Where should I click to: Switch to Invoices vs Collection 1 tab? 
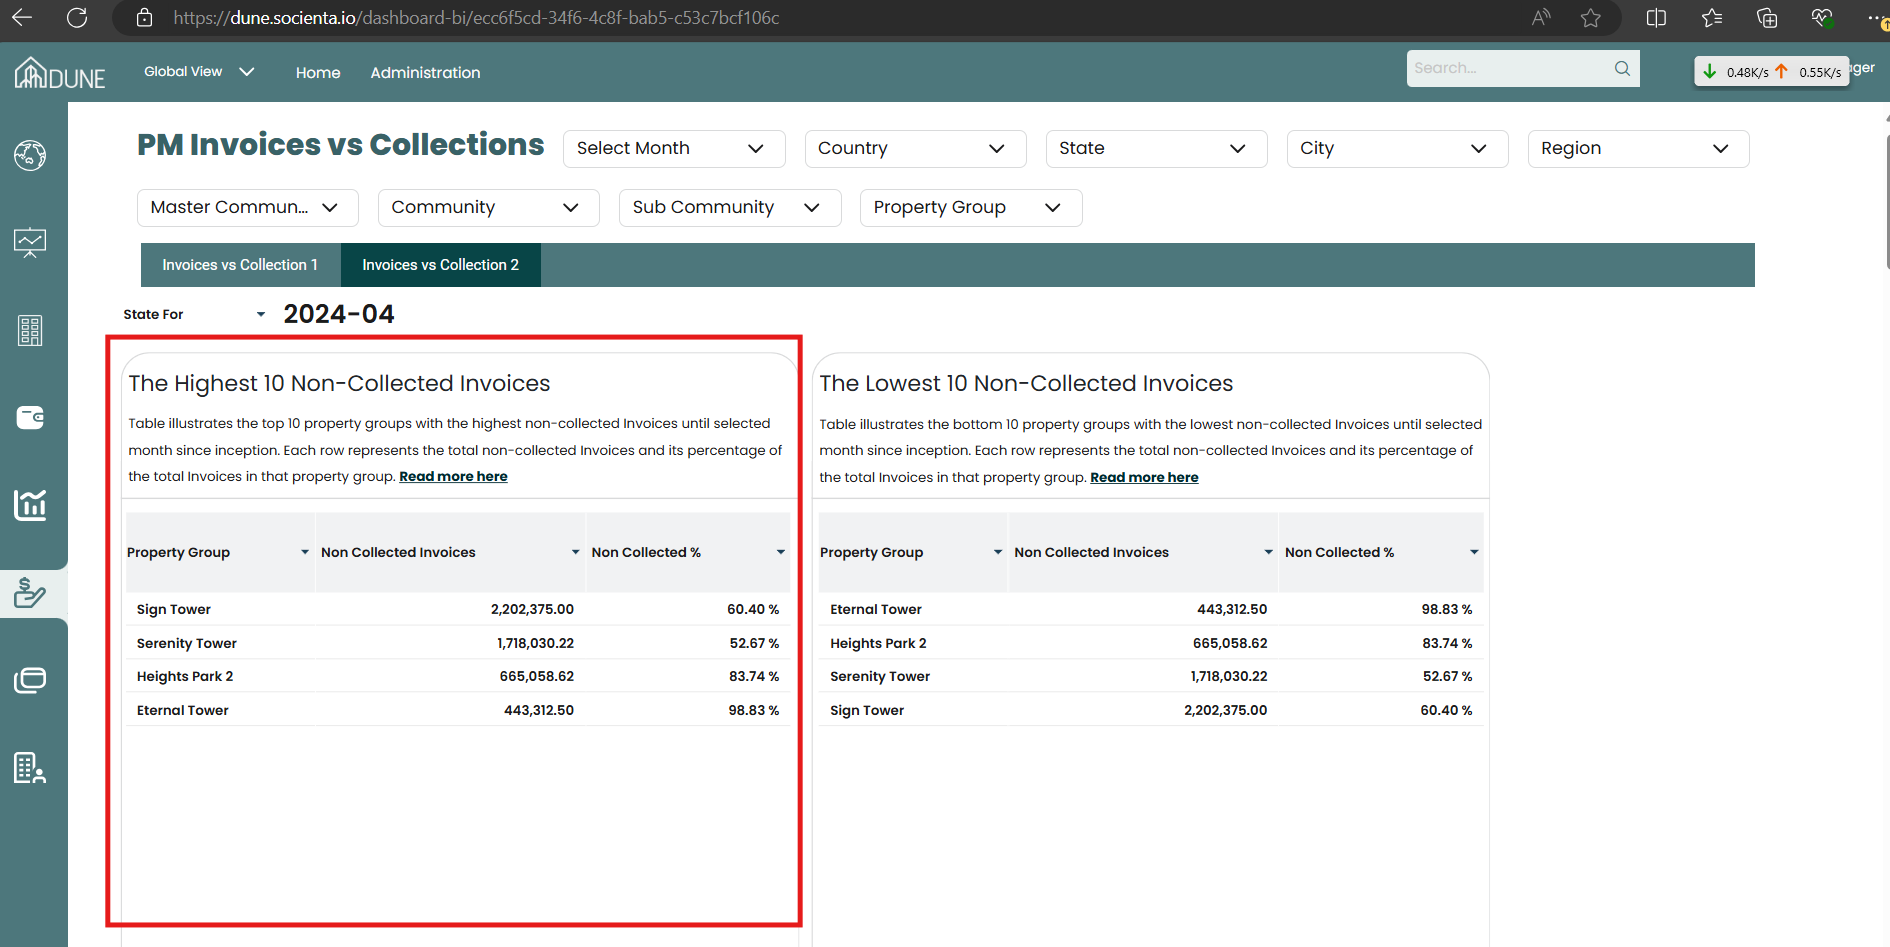[240, 265]
